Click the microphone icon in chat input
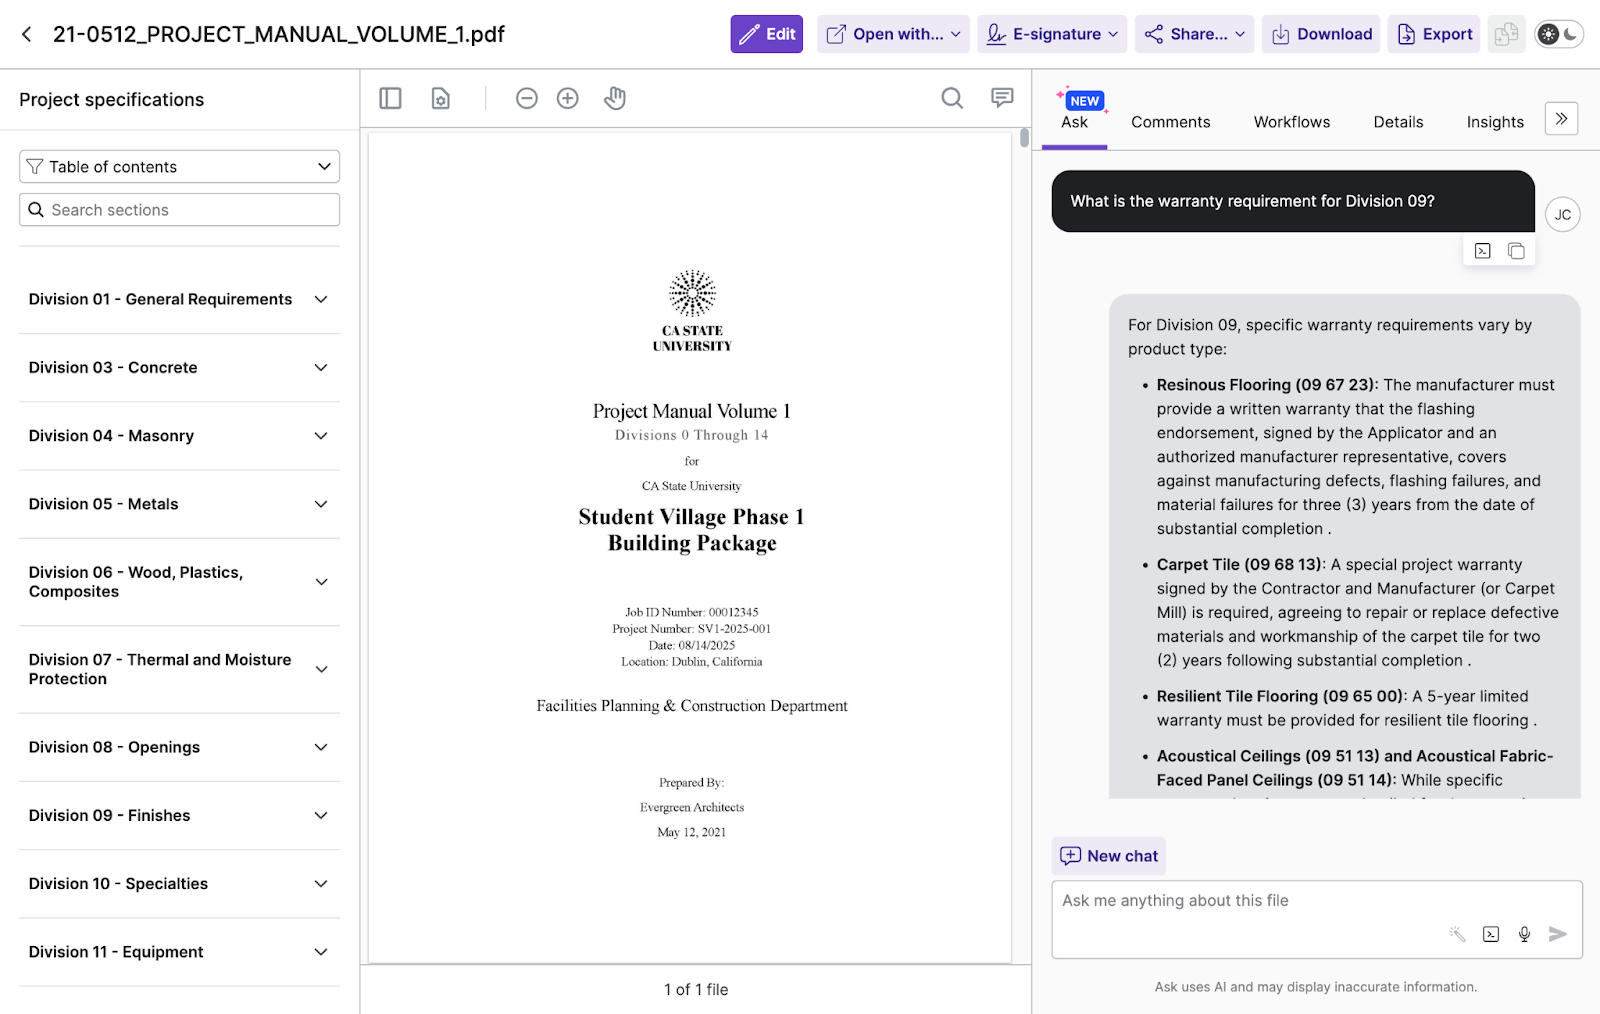This screenshot has width=1600, height=1014. (1524, 934)
